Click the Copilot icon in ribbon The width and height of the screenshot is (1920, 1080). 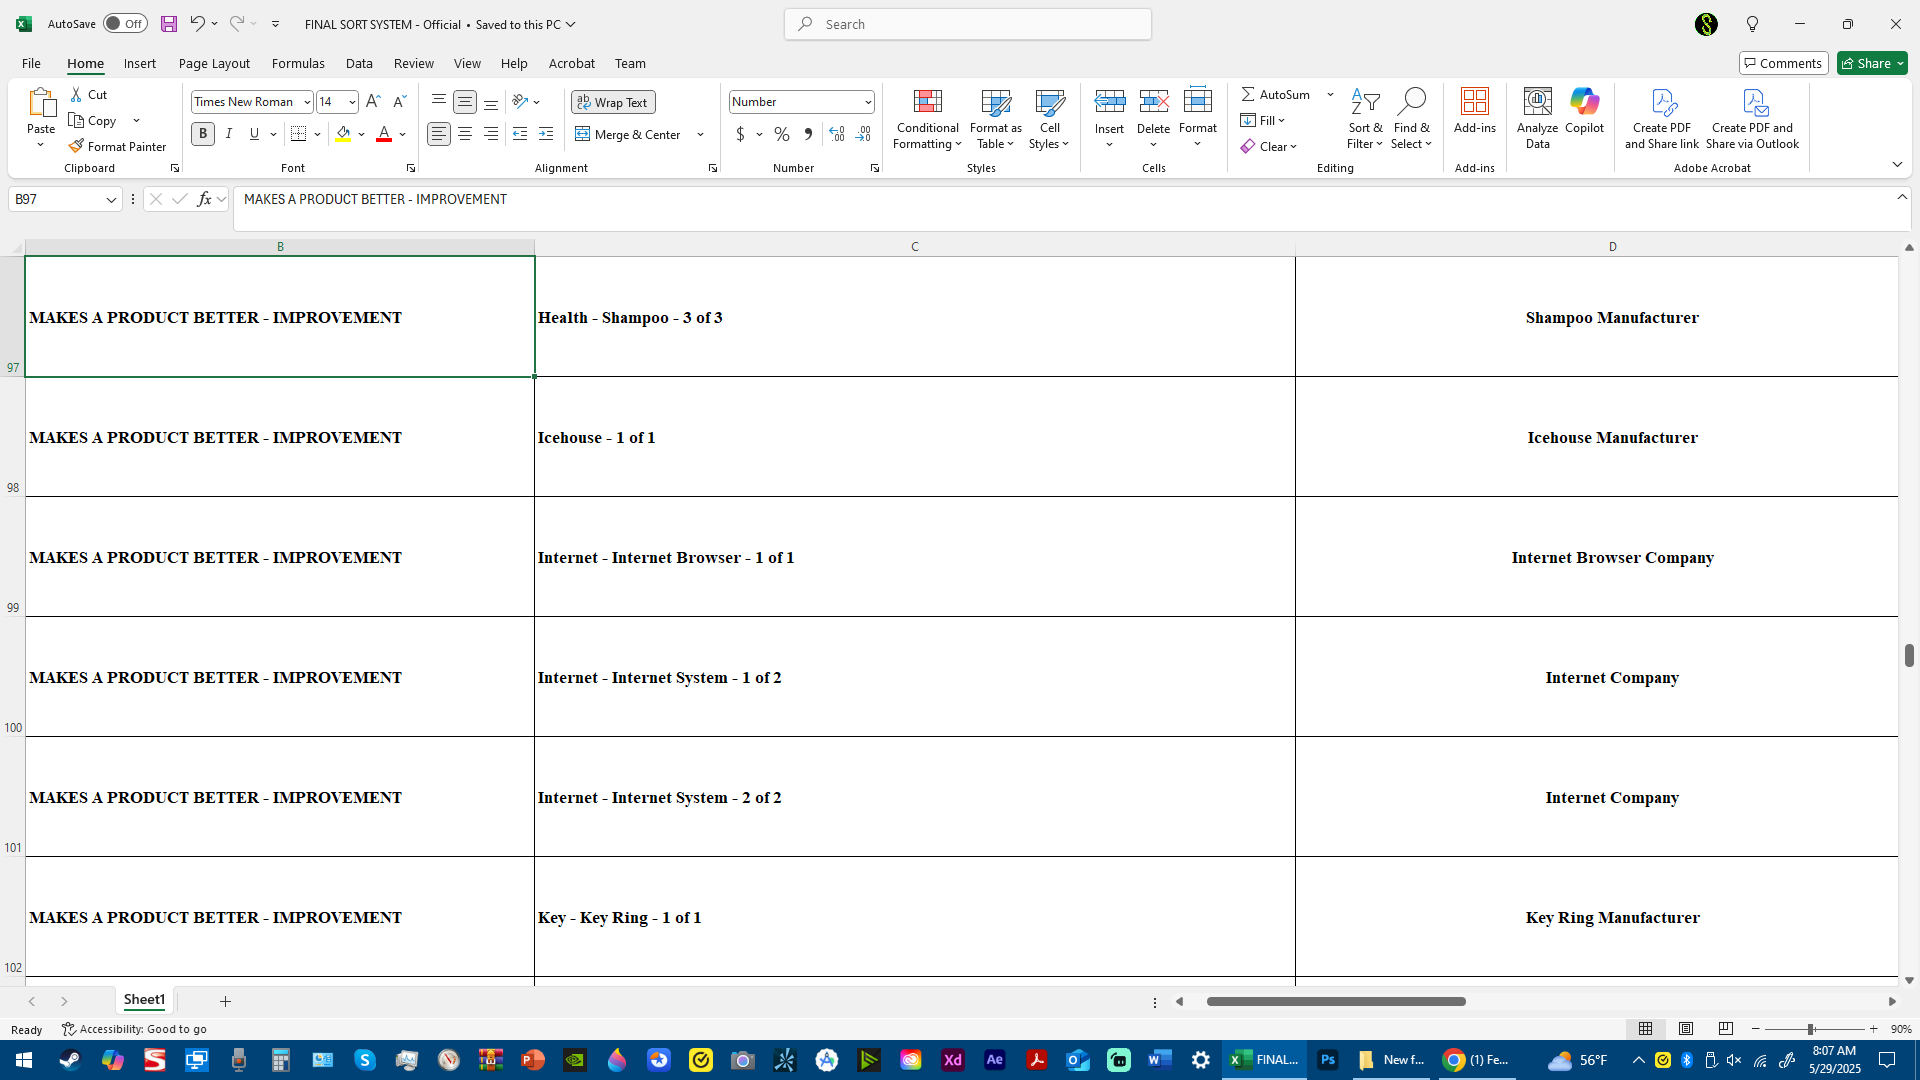(x=1584, y=102)
